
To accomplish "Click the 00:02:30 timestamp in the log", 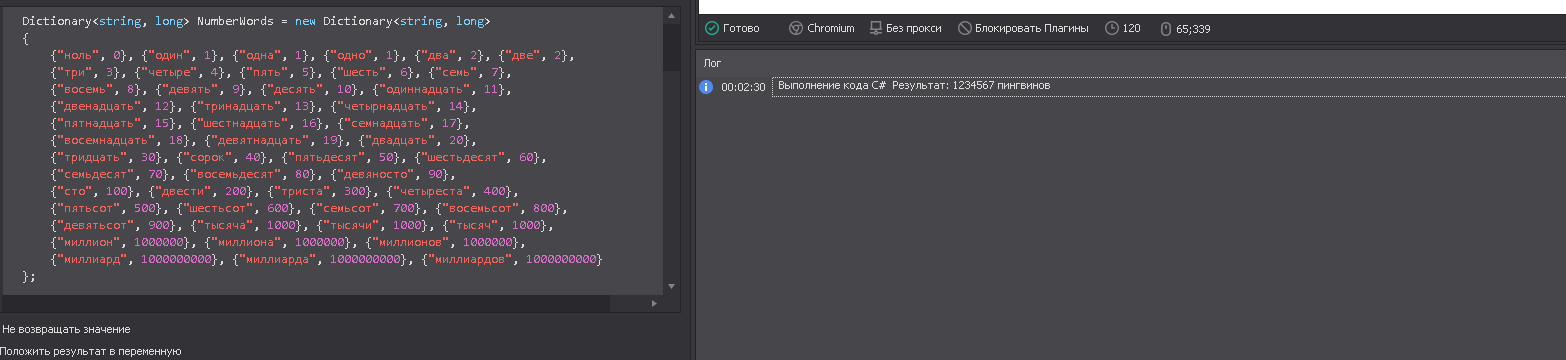I will click(x=743, y=87).
